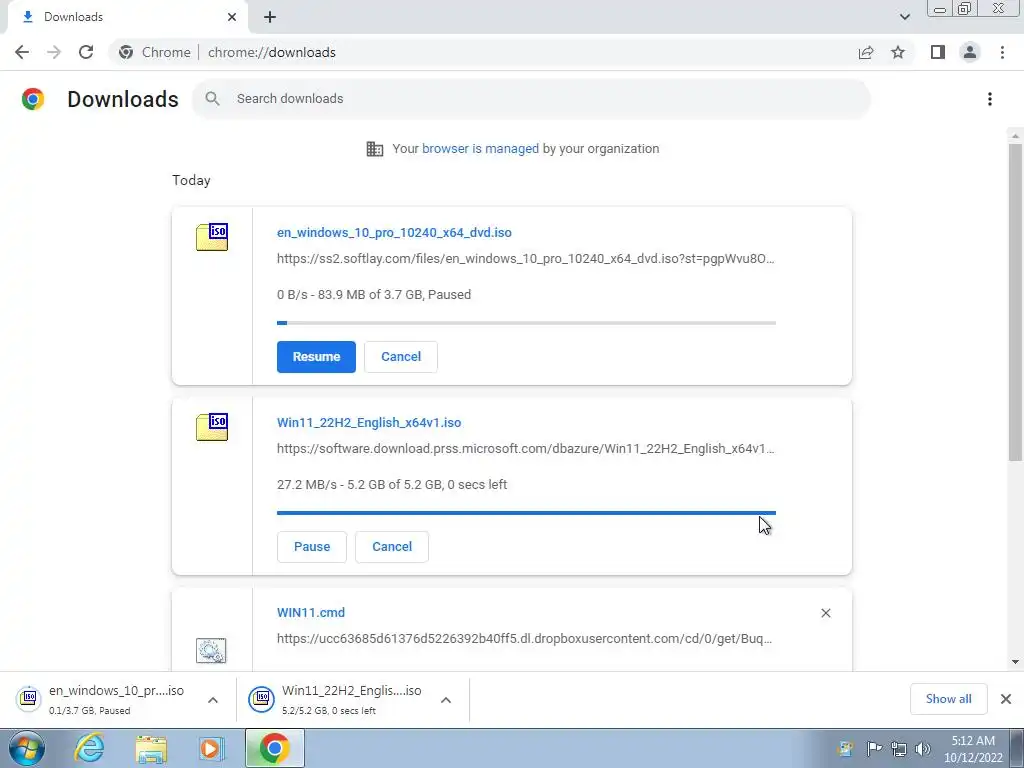Image resolution: width=1024 pixels, height=768 pixels.
Task: Click the search magnifier icon
Action: click(212, 99)
